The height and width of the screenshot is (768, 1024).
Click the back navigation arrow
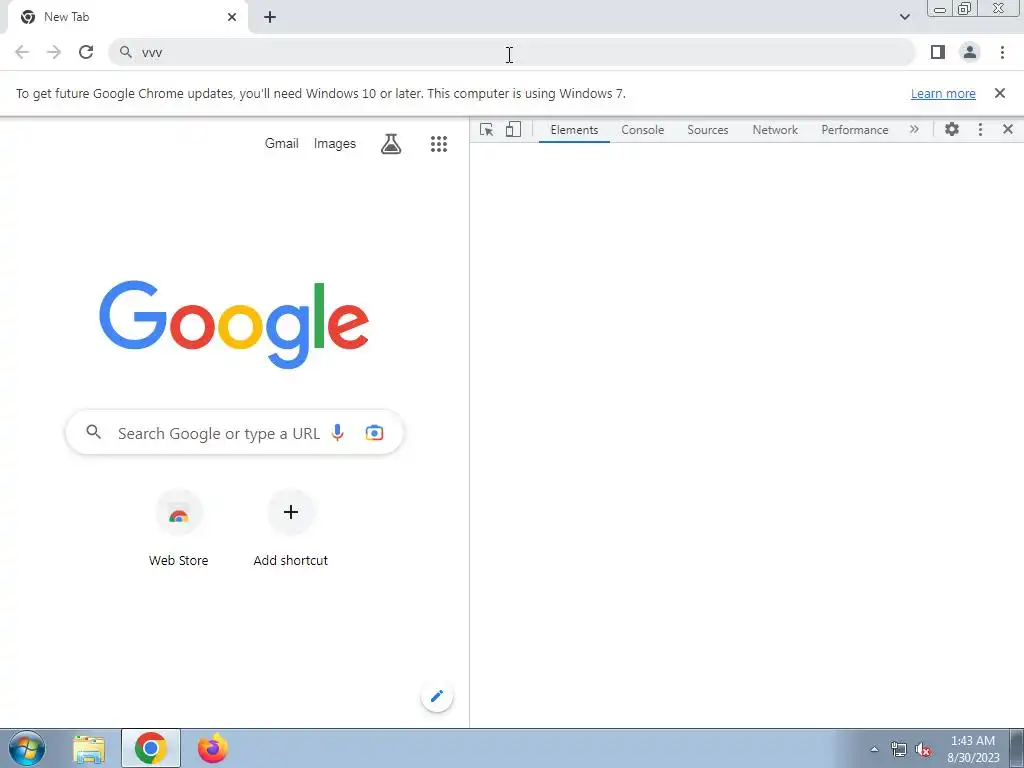22,52
